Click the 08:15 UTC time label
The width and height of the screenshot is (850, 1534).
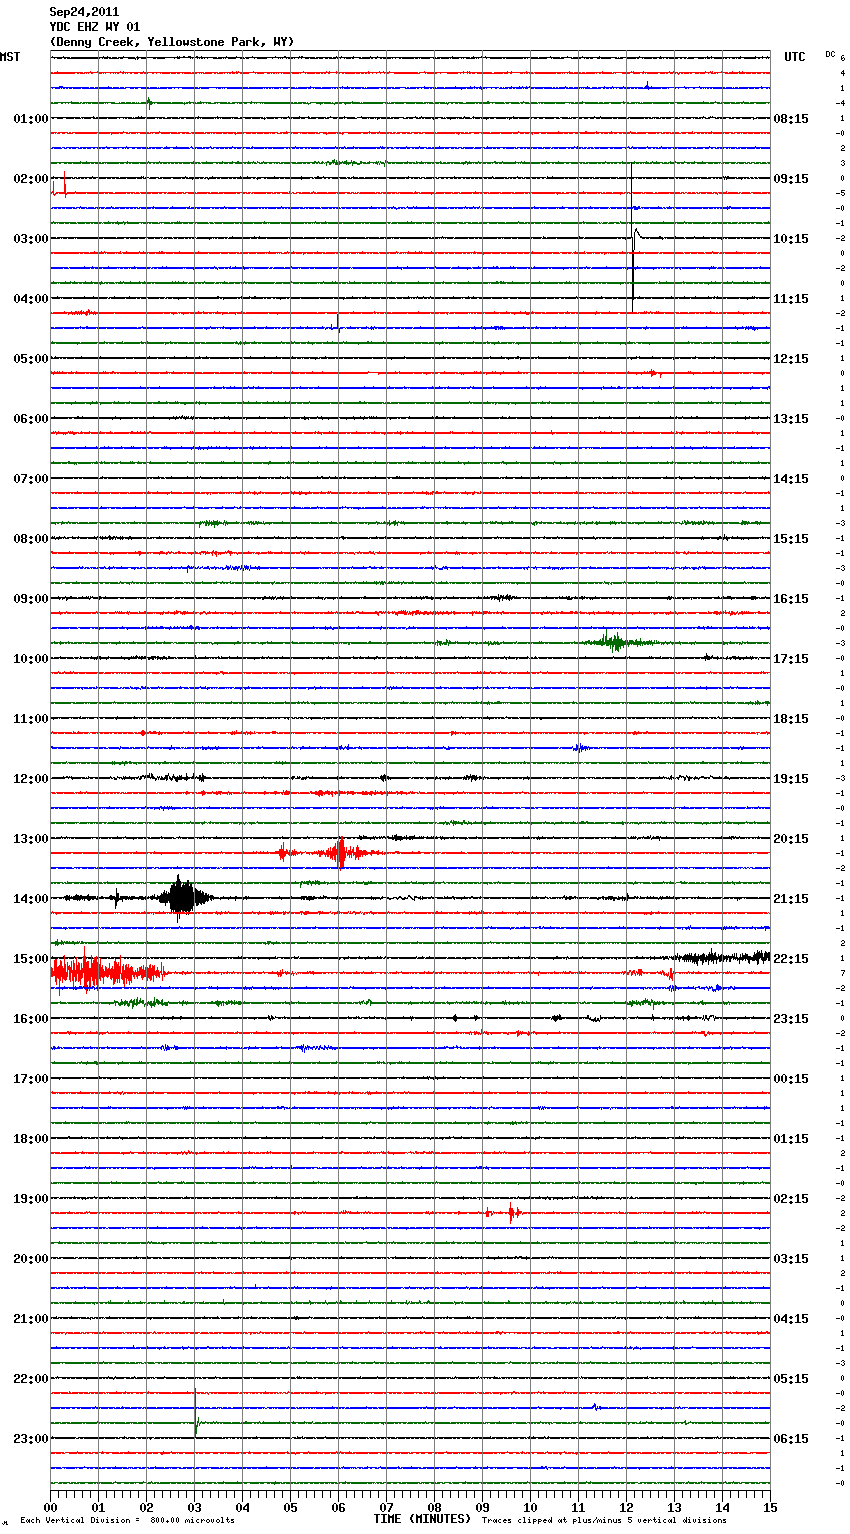[x=791, y=119]
